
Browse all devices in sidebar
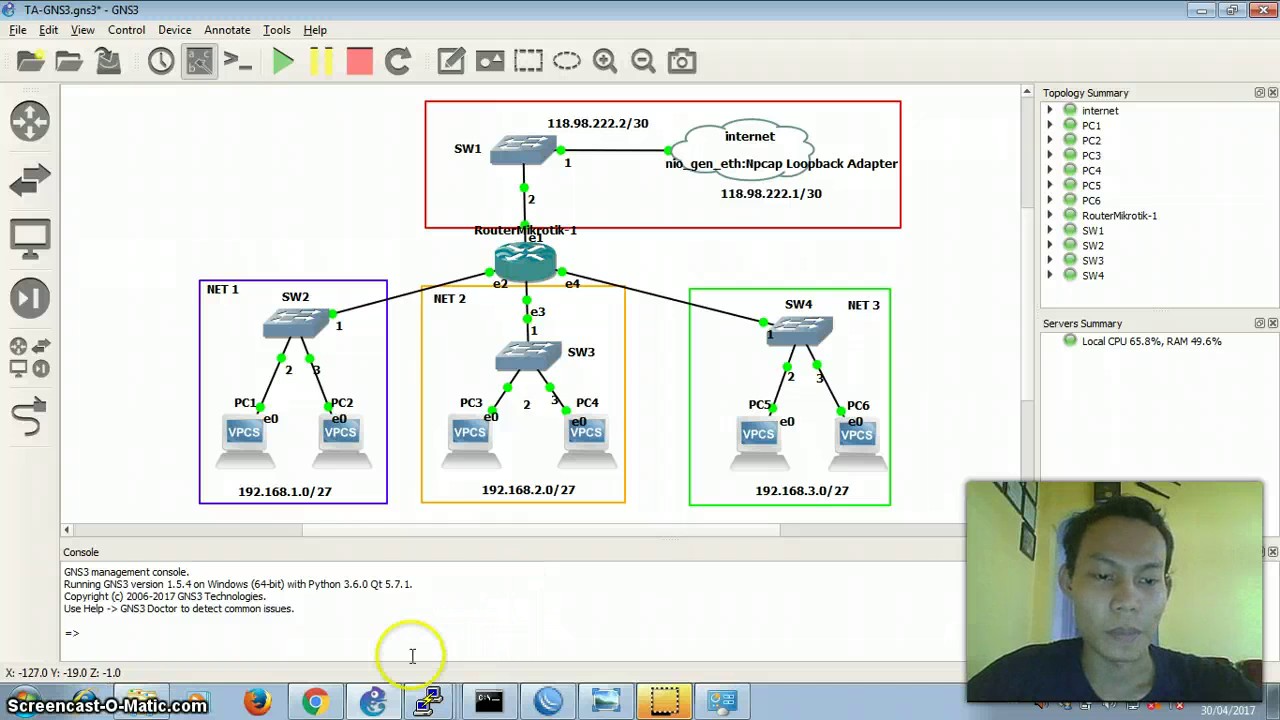(x=30, y=357)
